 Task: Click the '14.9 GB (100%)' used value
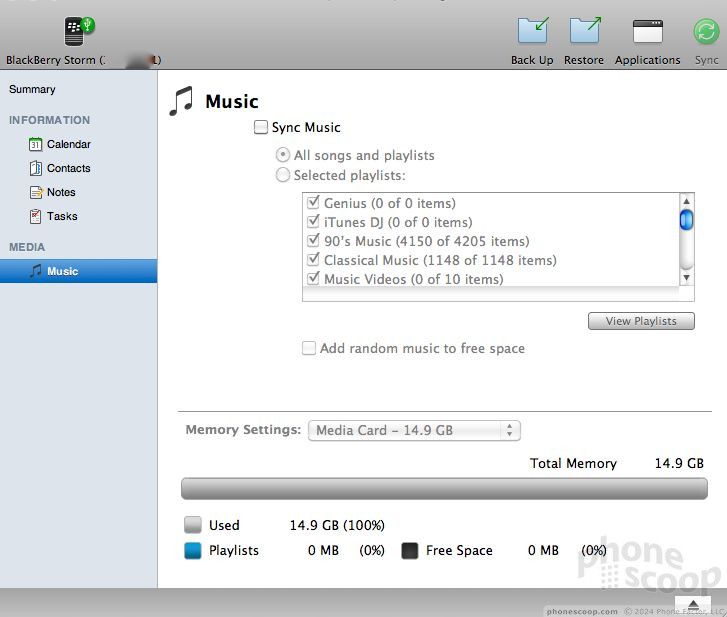[337, 525]
